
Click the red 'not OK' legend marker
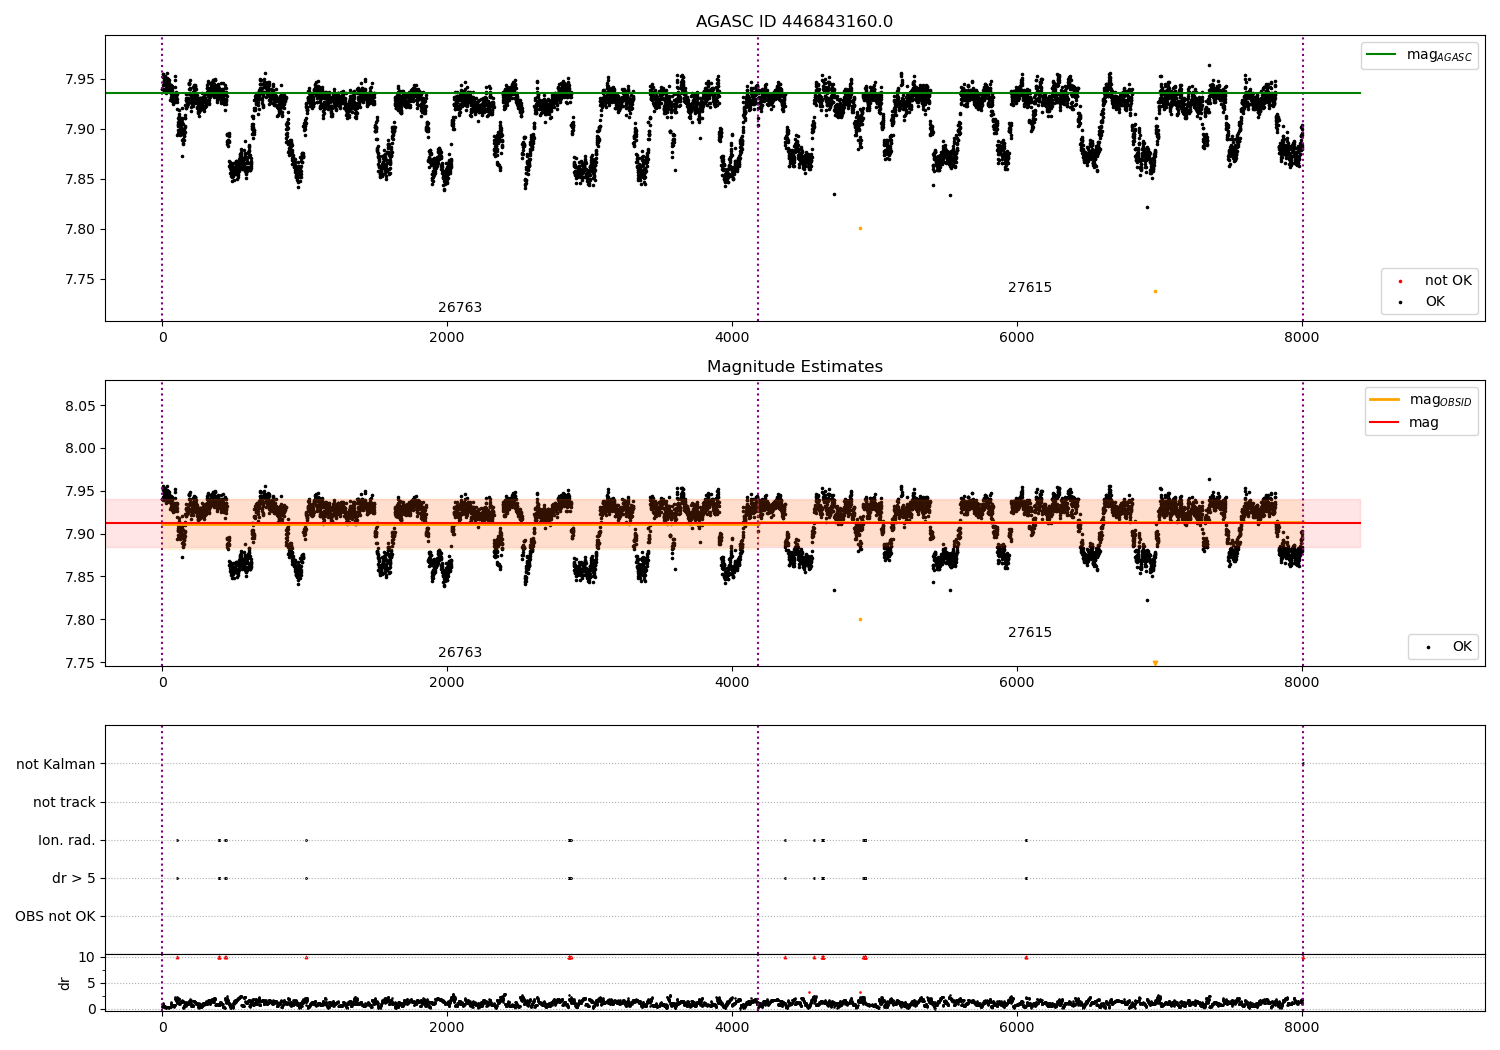coord(1400,281)
